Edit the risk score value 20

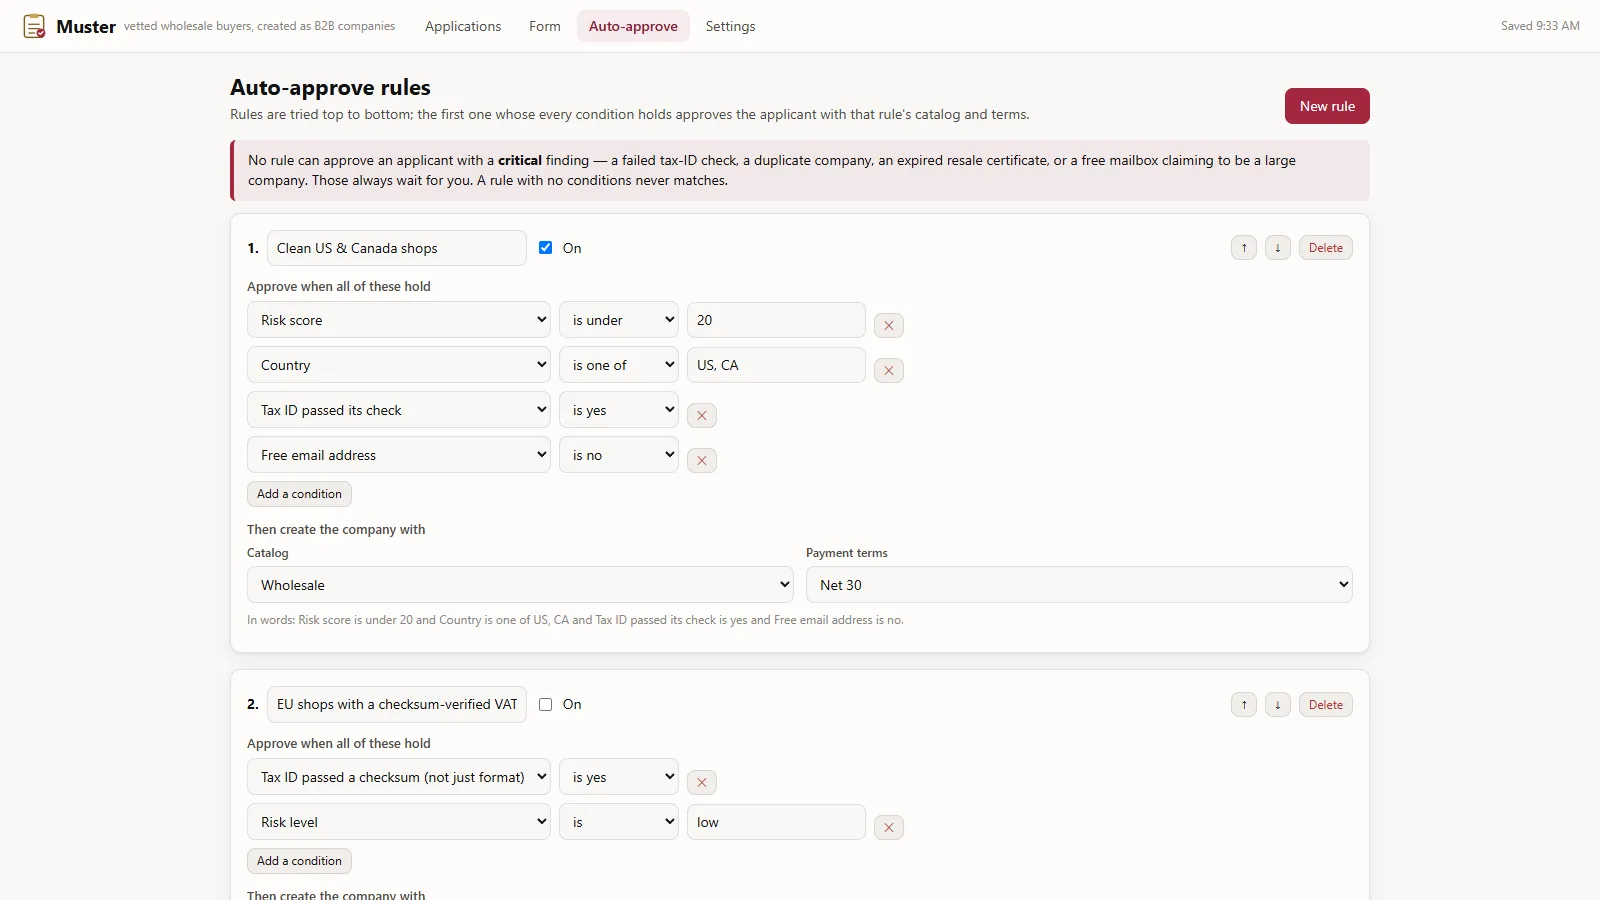click(x=776, y=320)
